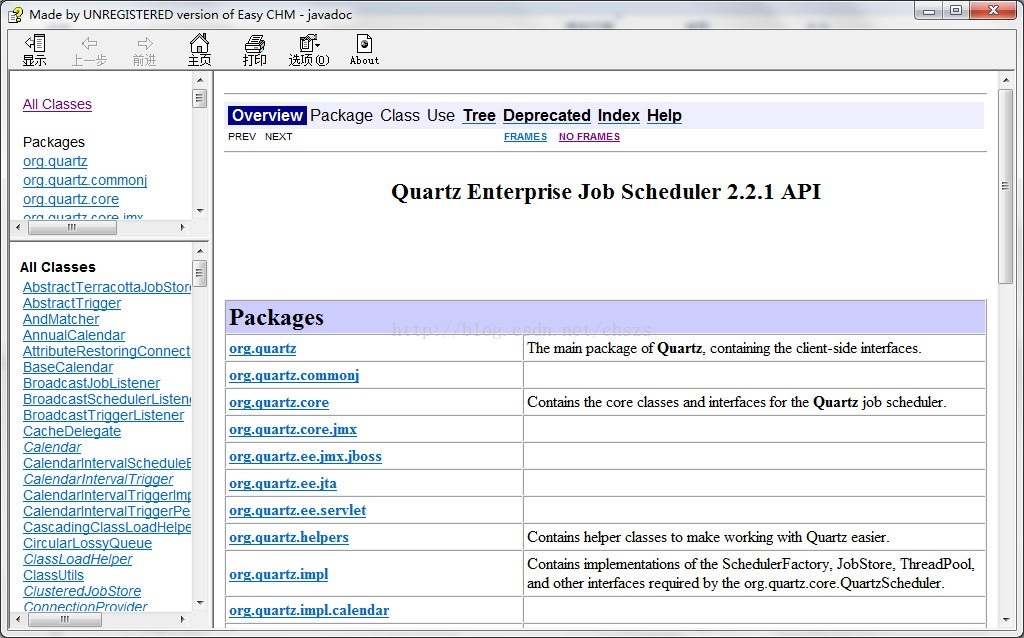The width and height of the screenshot is (1024, 638).
Task: Click the 显示 (Show) toolbar icon
Action: click(x=35, y=50)
